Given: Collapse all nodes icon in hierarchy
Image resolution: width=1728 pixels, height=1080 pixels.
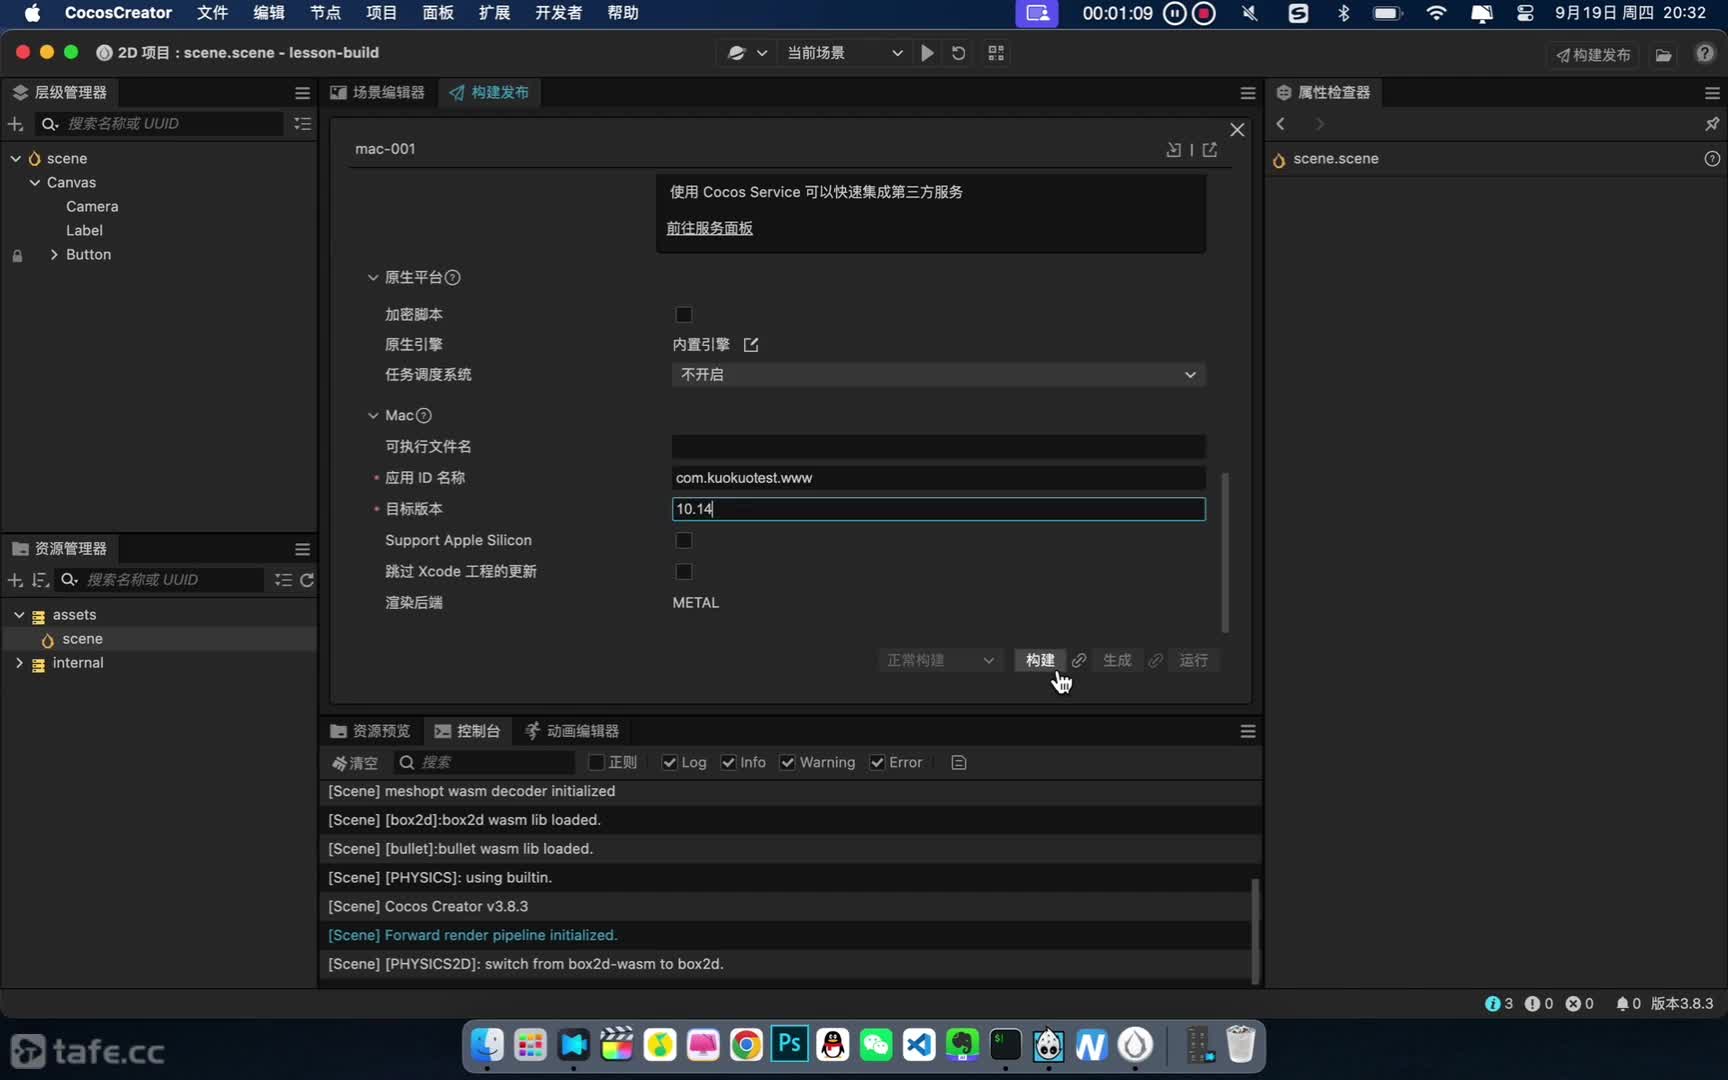Looking at the screenshot, I should [302, 124].
